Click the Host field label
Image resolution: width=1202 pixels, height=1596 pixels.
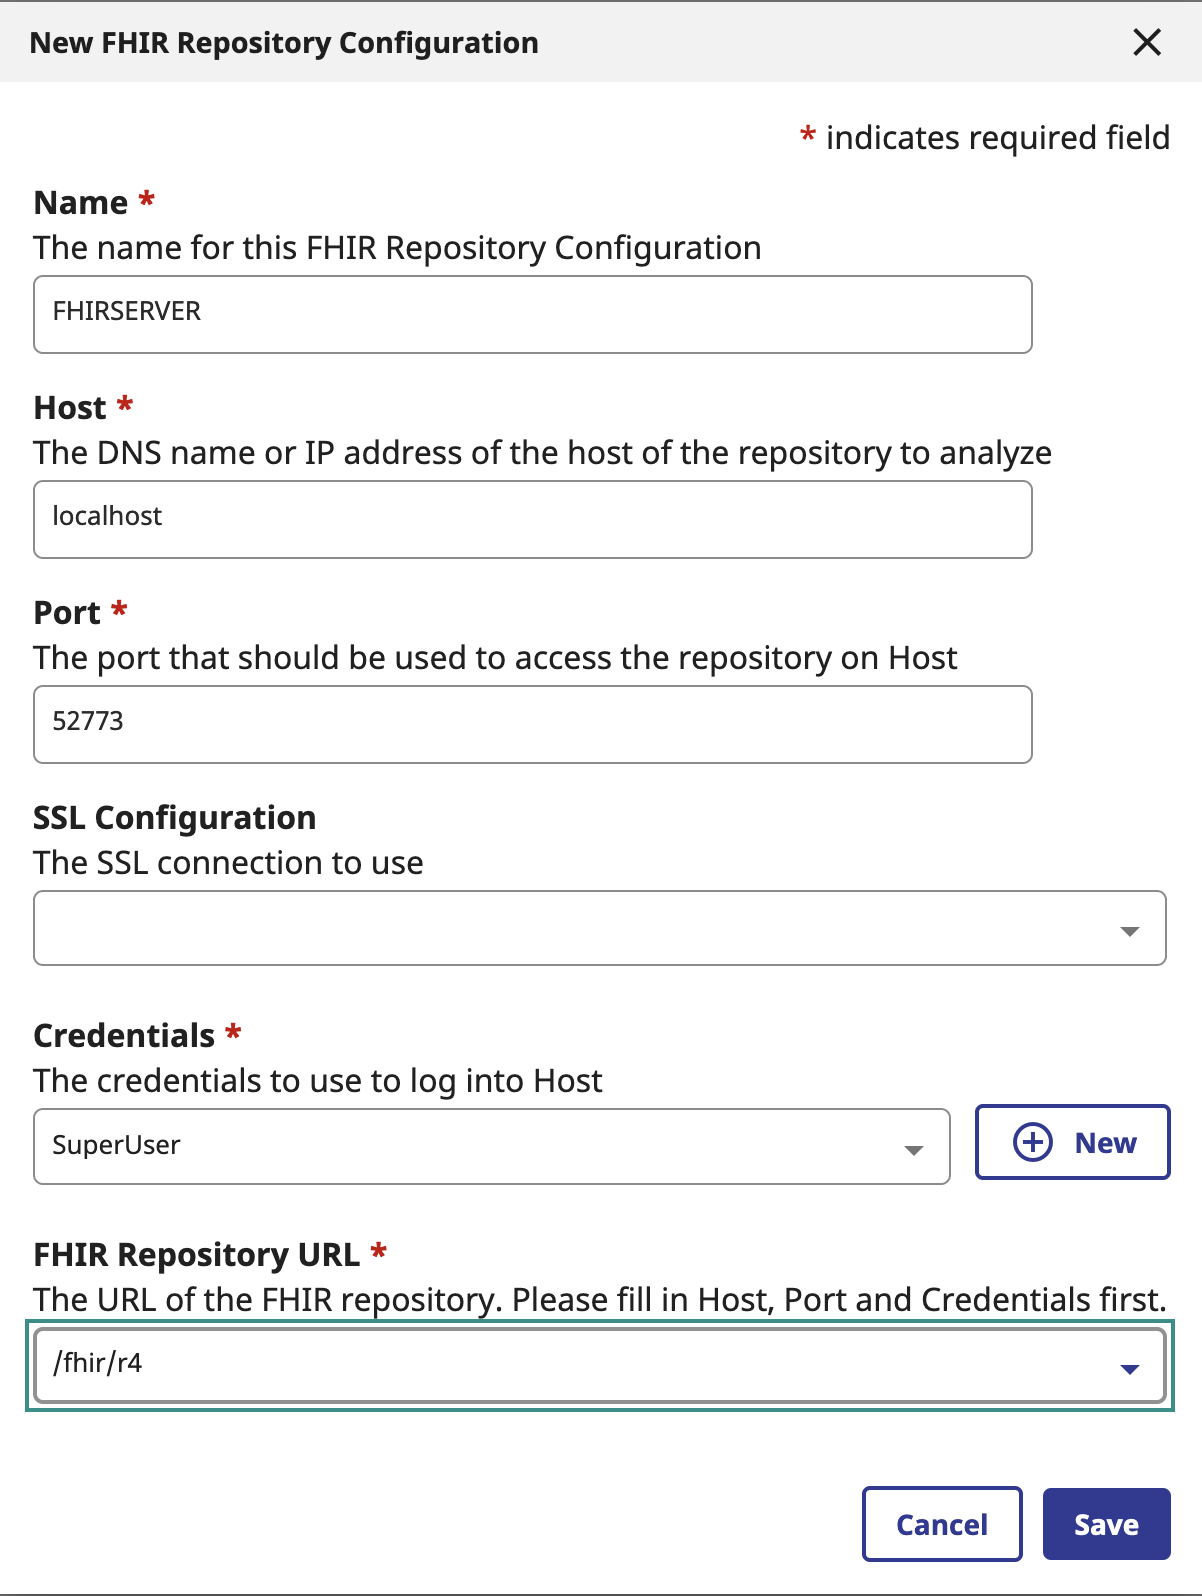click(x=70, y=407)
